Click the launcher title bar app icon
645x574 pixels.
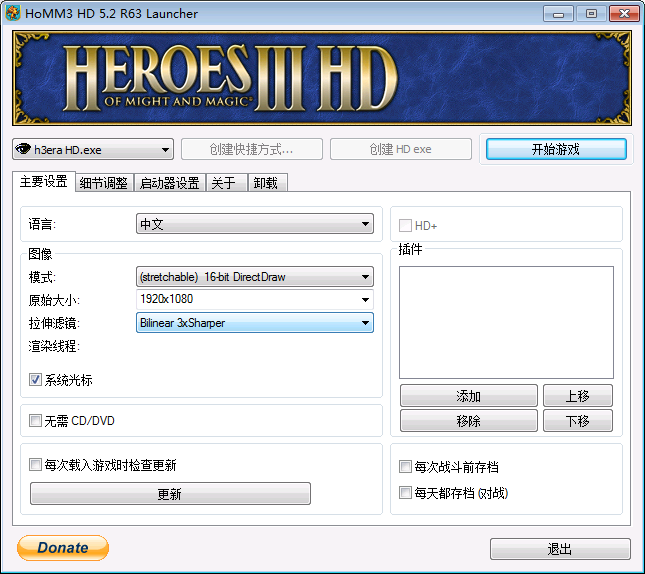(13, 13)
